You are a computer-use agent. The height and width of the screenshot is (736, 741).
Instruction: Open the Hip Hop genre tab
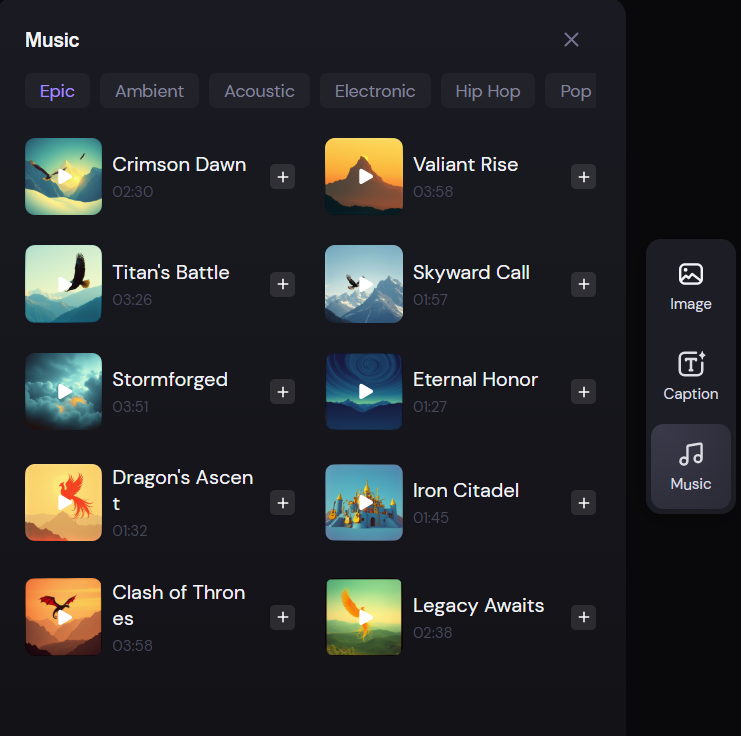tap(488, 91)
